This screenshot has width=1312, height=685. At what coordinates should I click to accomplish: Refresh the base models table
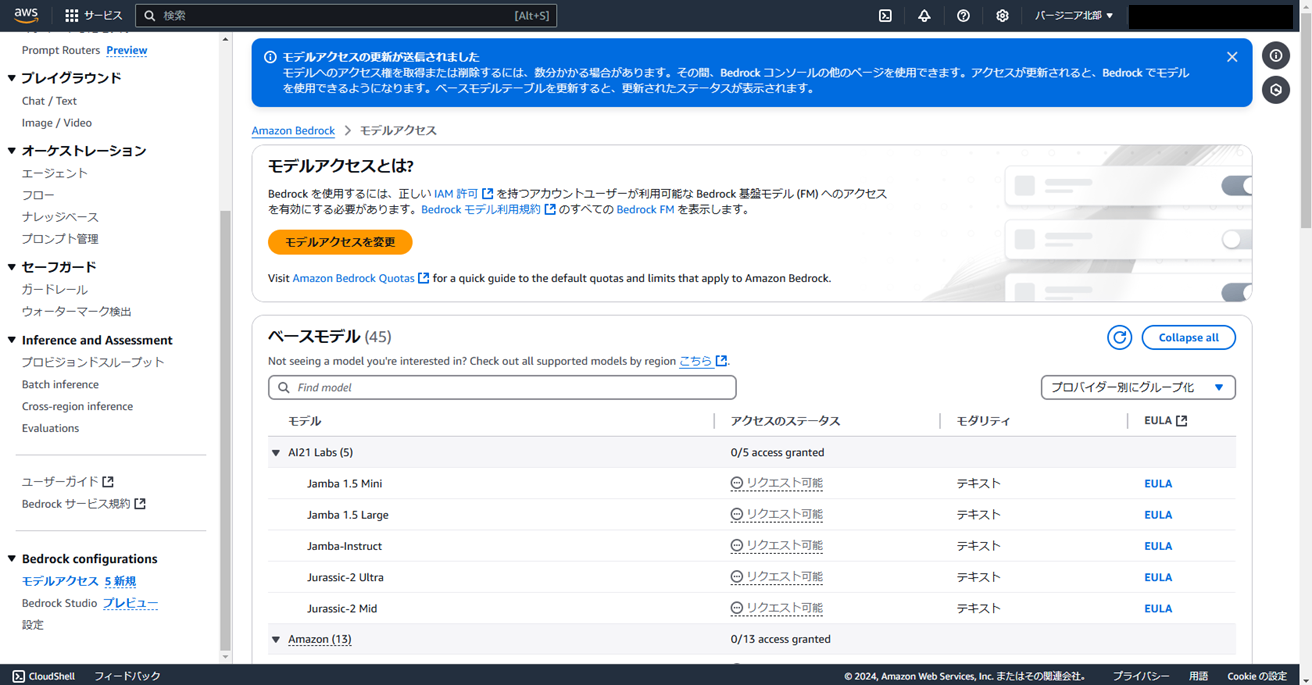[x=1119, y=337]
